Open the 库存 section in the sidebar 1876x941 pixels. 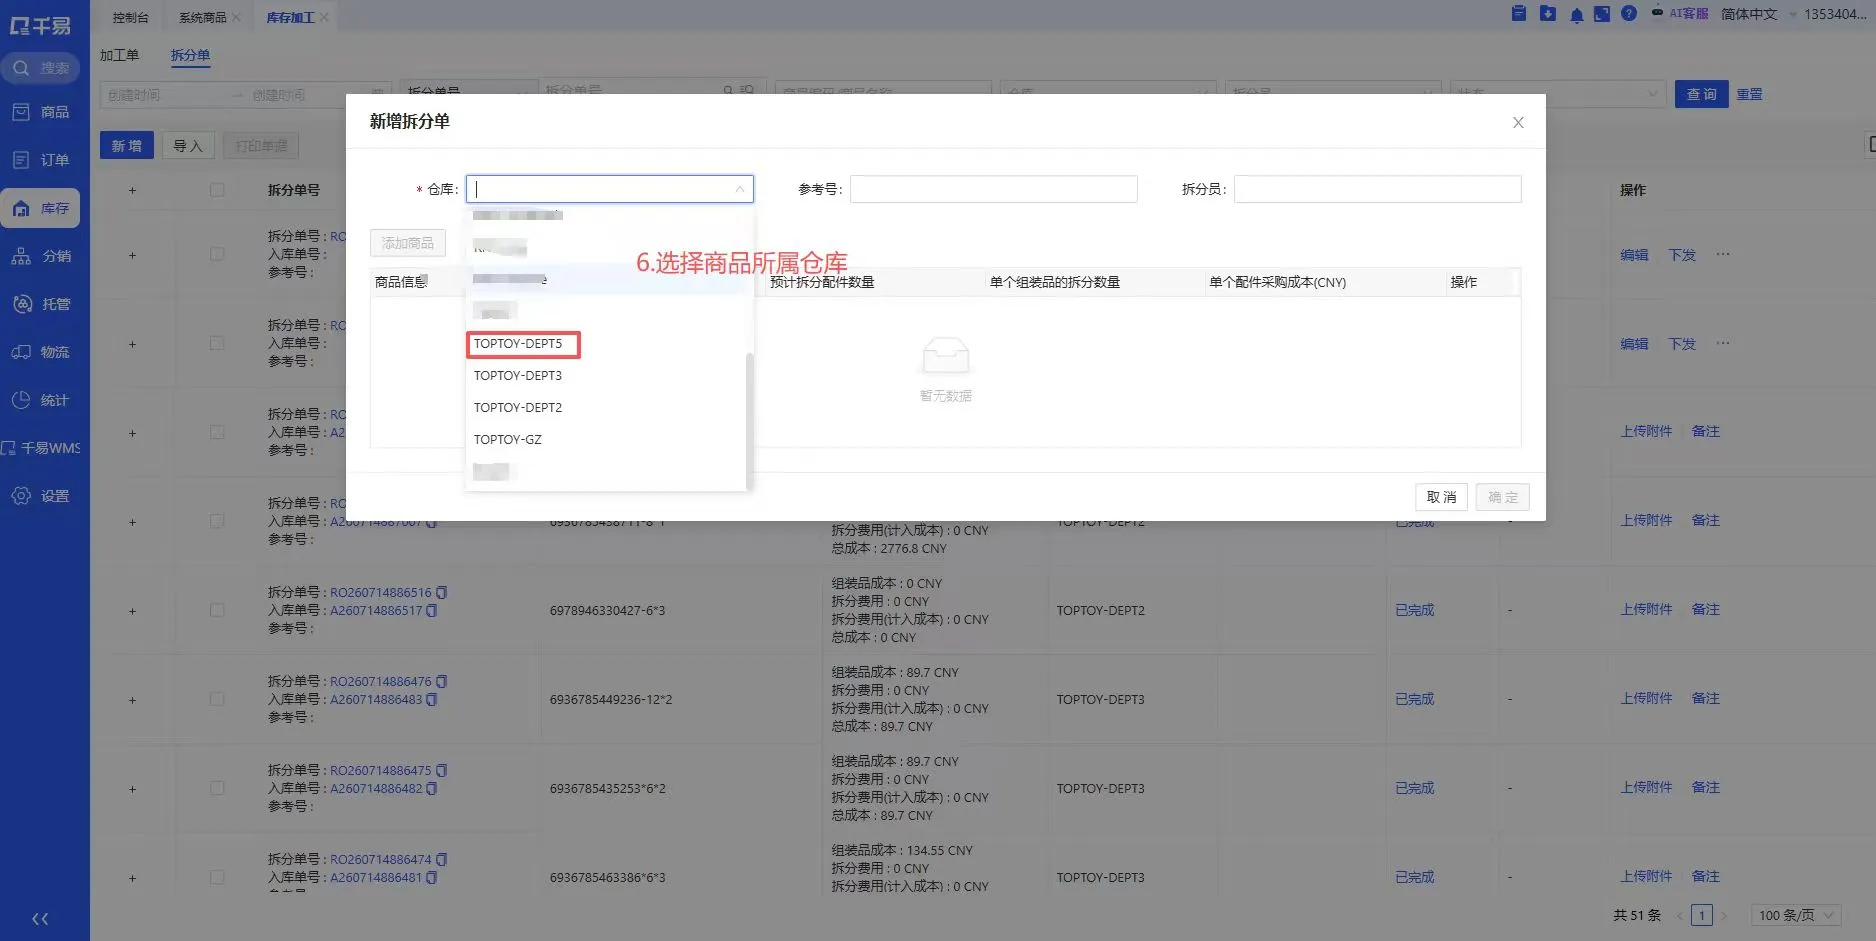pos(41,208)
